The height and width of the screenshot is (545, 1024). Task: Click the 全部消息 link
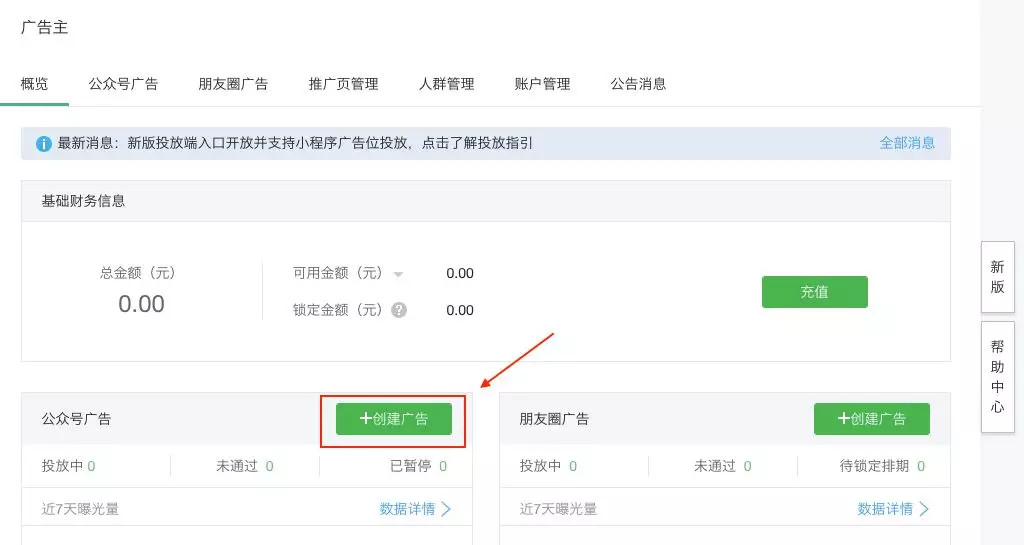pos(907,143)
